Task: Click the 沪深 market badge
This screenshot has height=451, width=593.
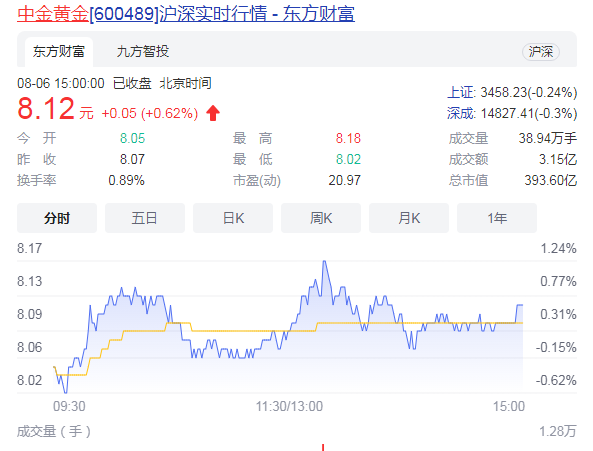Action: click(x=541, y=52)
